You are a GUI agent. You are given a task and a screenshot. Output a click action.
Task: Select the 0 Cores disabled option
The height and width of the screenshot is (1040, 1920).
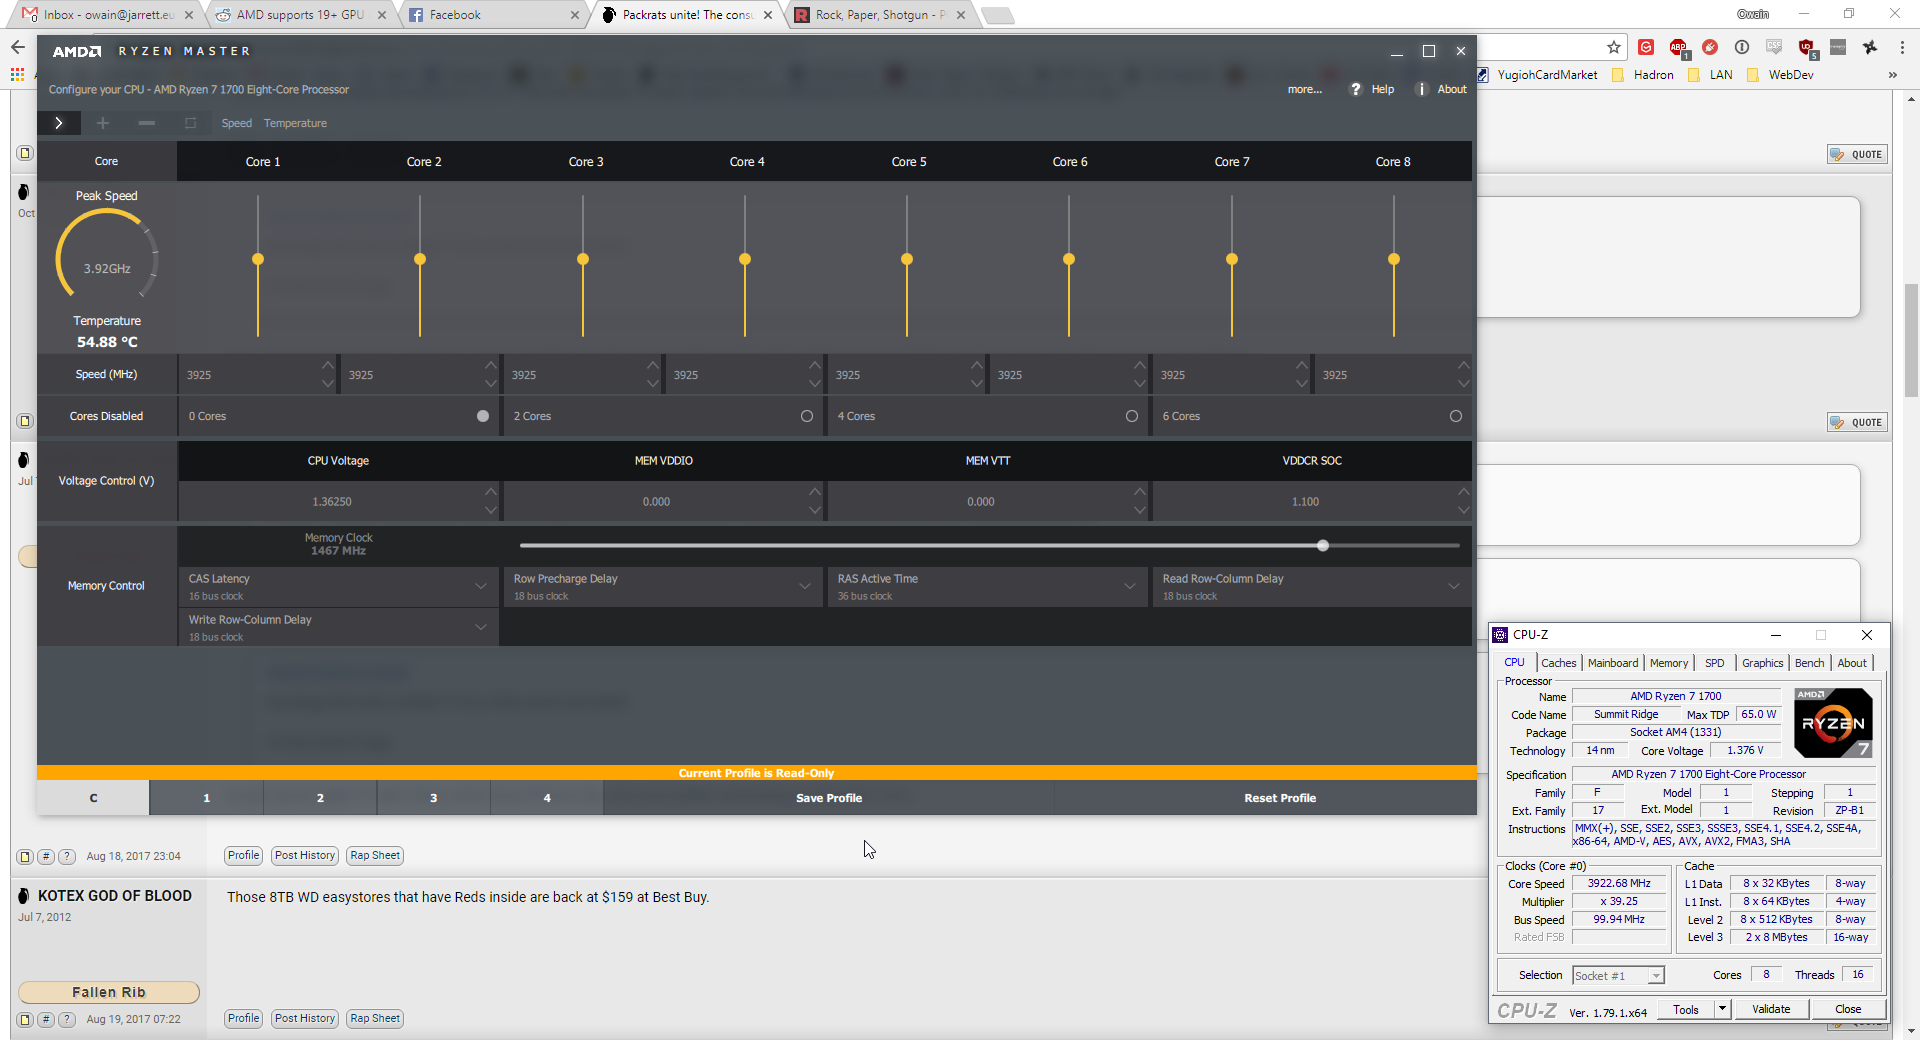click(483, 416)
